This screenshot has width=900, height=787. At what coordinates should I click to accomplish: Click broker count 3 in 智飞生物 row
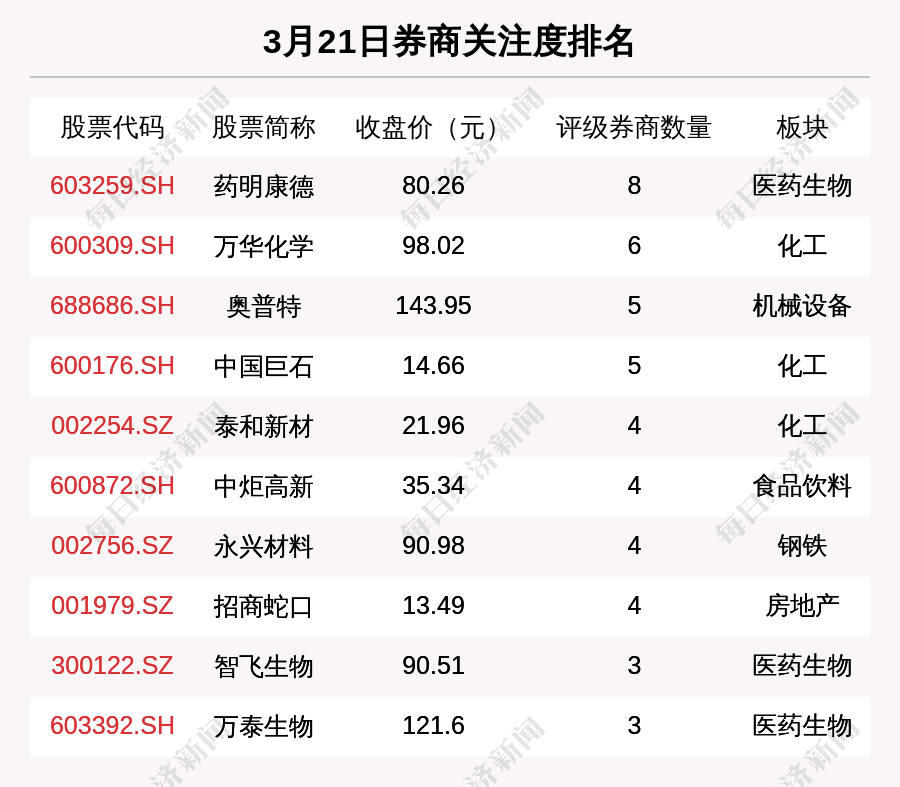[634, 666]
